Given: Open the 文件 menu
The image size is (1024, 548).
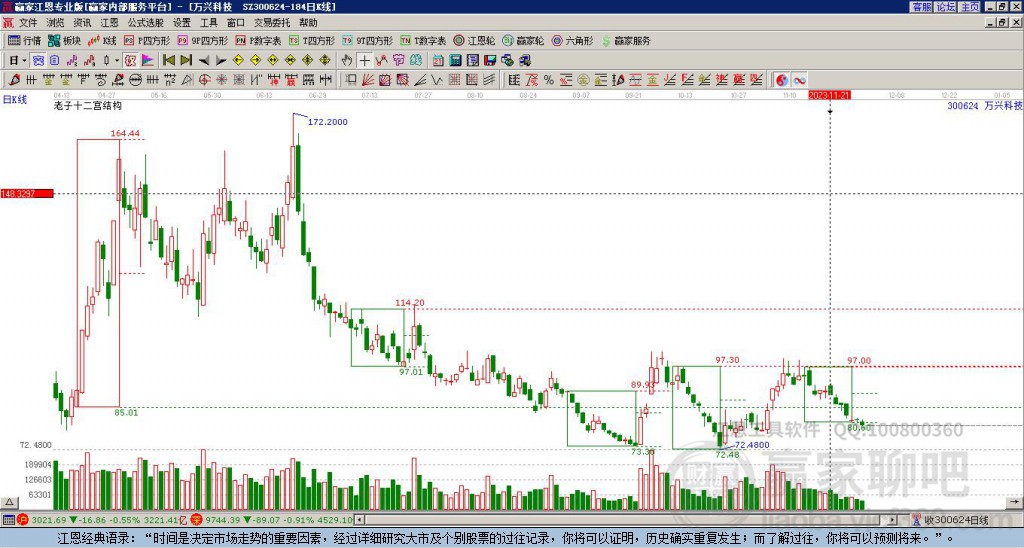Looking at the screenshot, I should pos(28,23).
